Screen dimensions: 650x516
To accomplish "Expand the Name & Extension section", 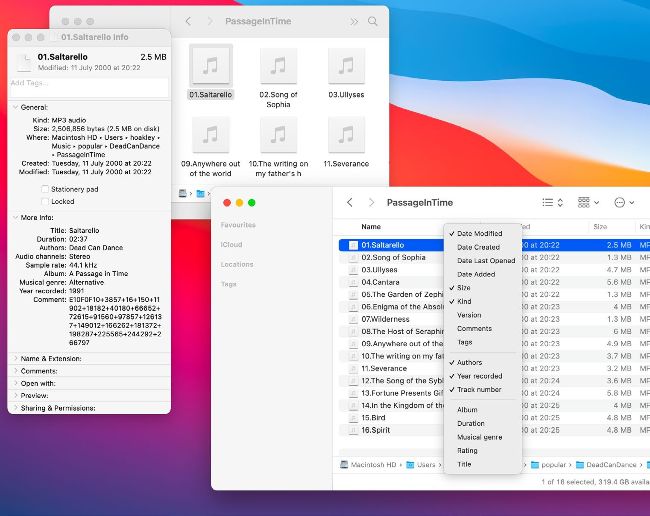I will pos(14,358).
